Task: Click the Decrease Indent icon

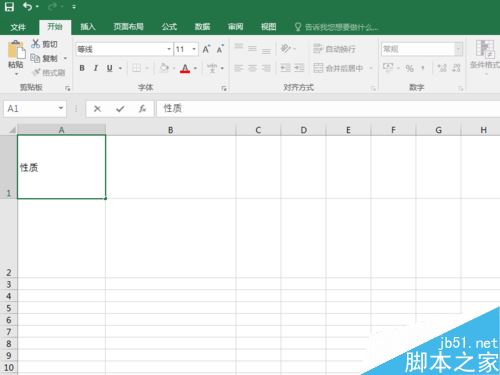Action: pyautogui.click(x=286, y=68)
